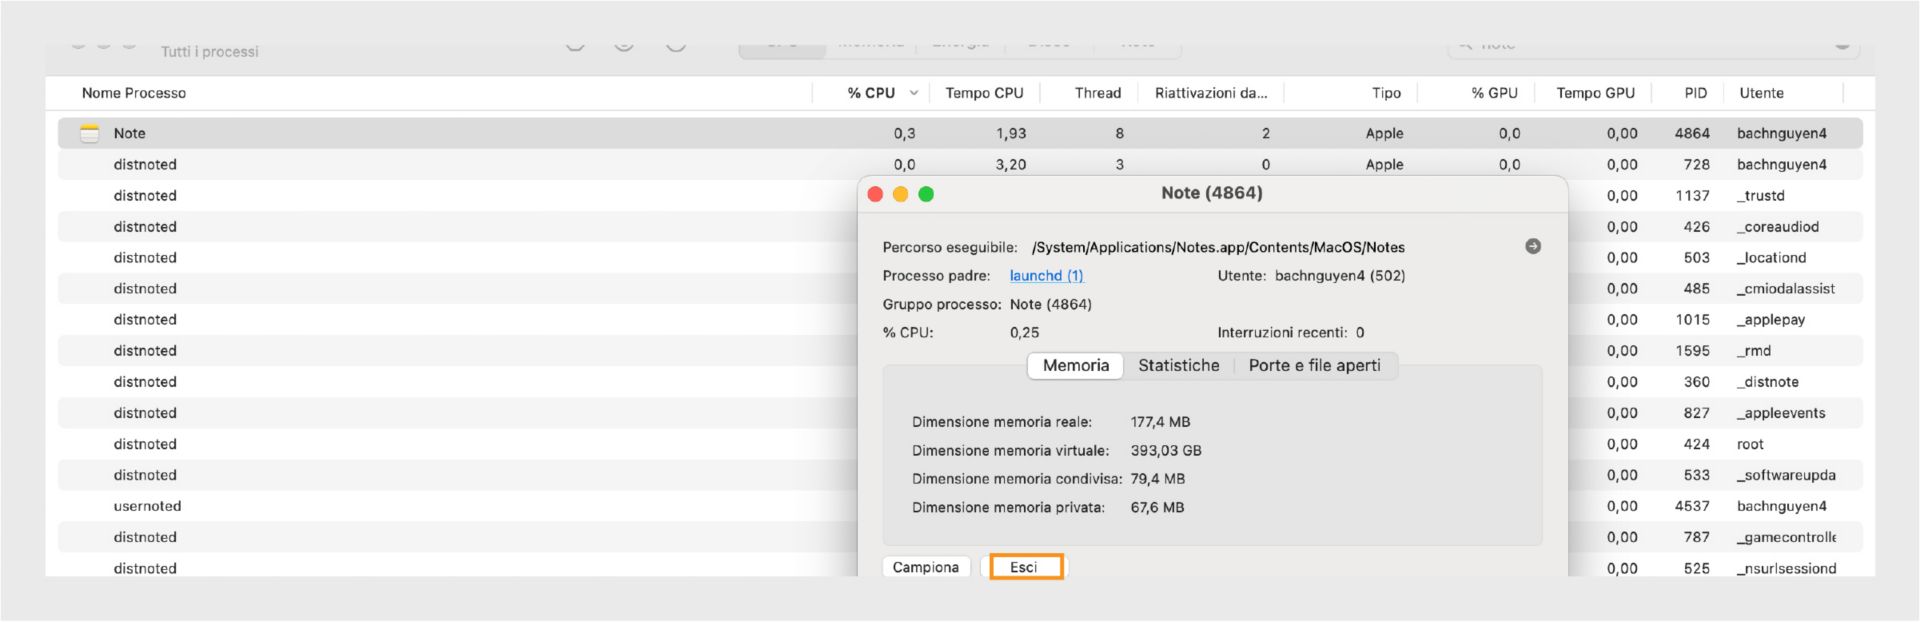Select the row owned by _rmd
Screen dimensions: 1920x622
[960, 350]
